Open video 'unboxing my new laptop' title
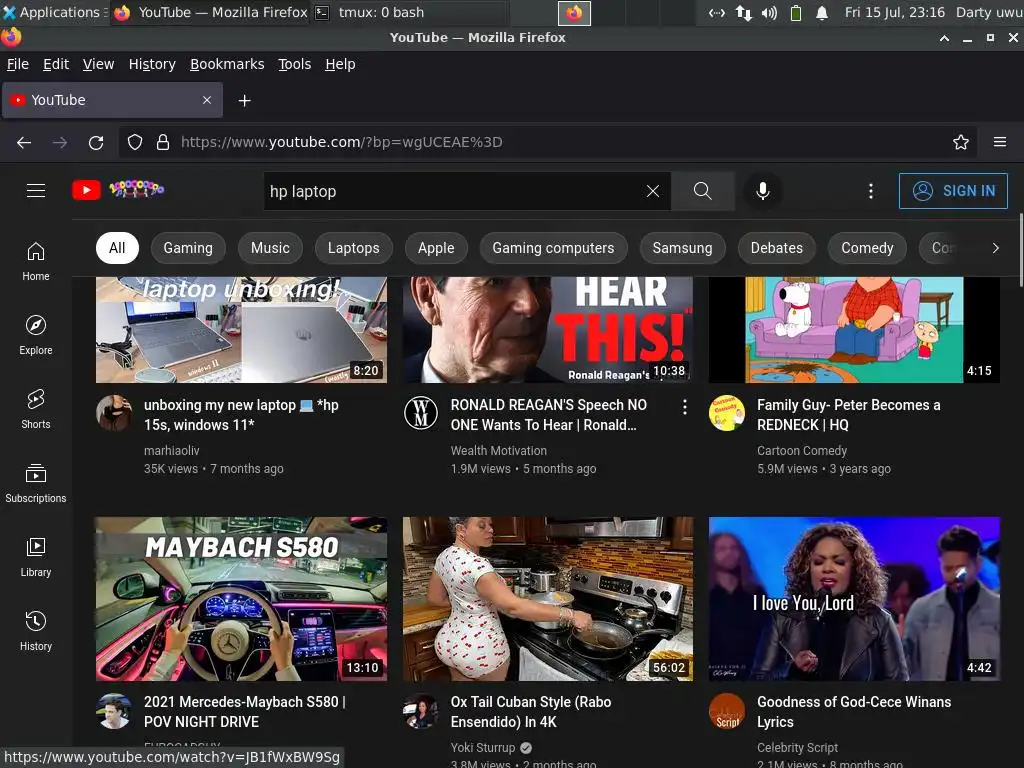This screenshot has width=1024, height=768. [241, 415]
